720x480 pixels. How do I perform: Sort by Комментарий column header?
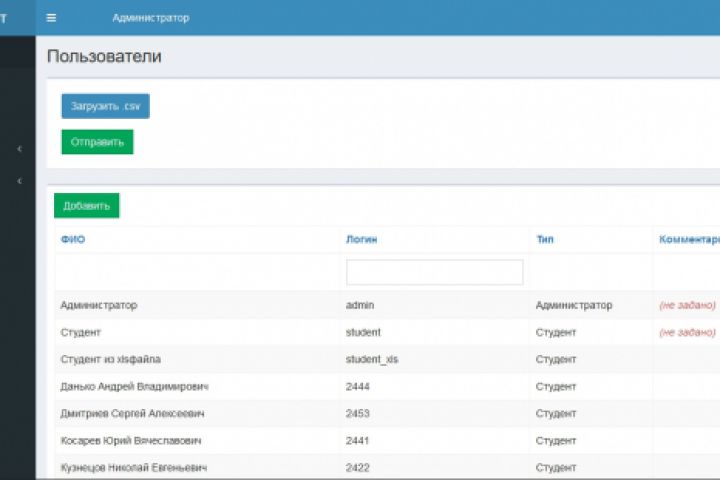point(689,239)
